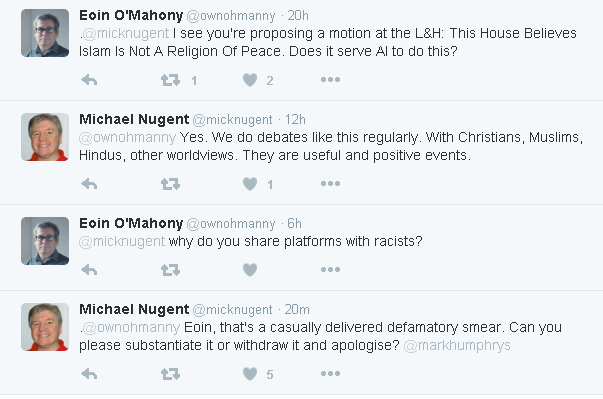Screen dimensions: 603x399
Task: Like the tweet with 2 likes
Action: coord(250,80)
